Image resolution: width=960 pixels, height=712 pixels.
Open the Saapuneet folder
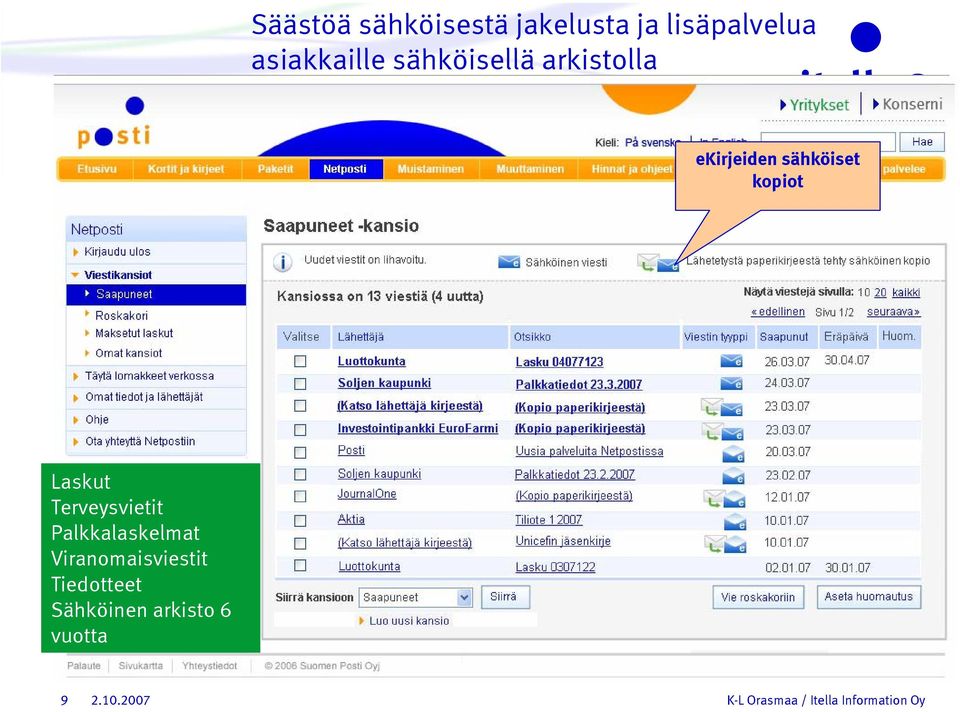point(156,294)
